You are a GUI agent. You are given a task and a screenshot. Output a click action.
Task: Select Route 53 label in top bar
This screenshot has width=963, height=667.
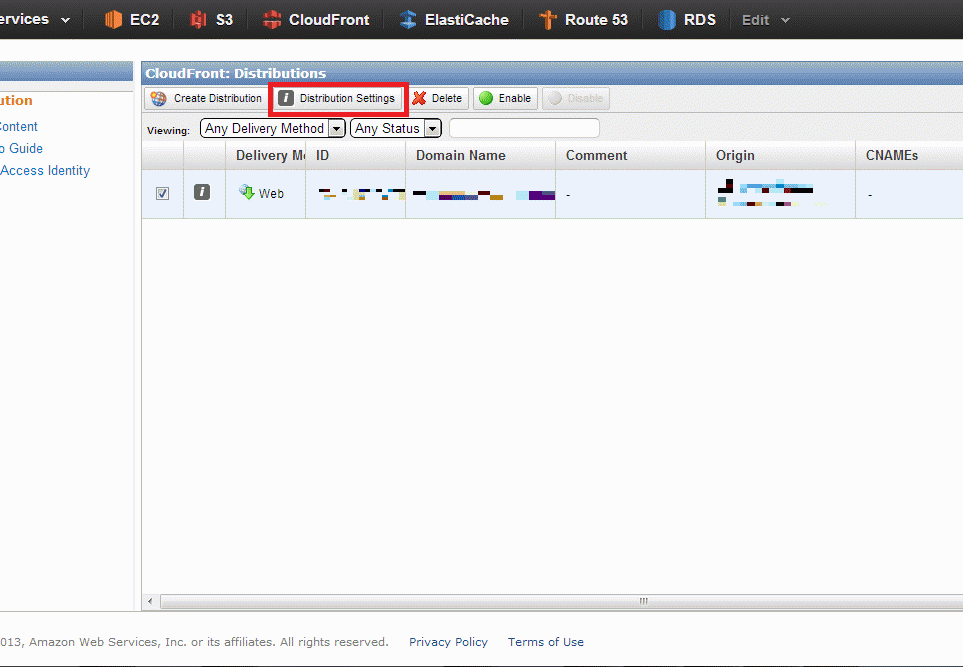click(x=596, y=20)
